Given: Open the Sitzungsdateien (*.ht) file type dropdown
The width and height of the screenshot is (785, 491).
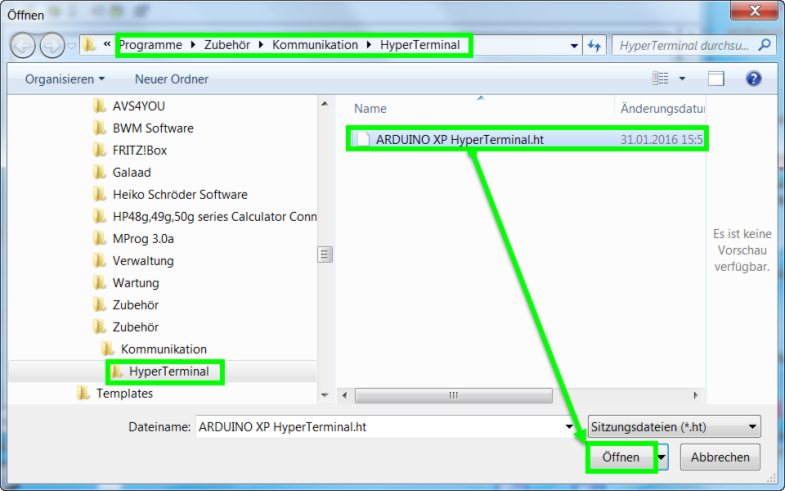Looking at the screenshot, I should pos(675,426).
